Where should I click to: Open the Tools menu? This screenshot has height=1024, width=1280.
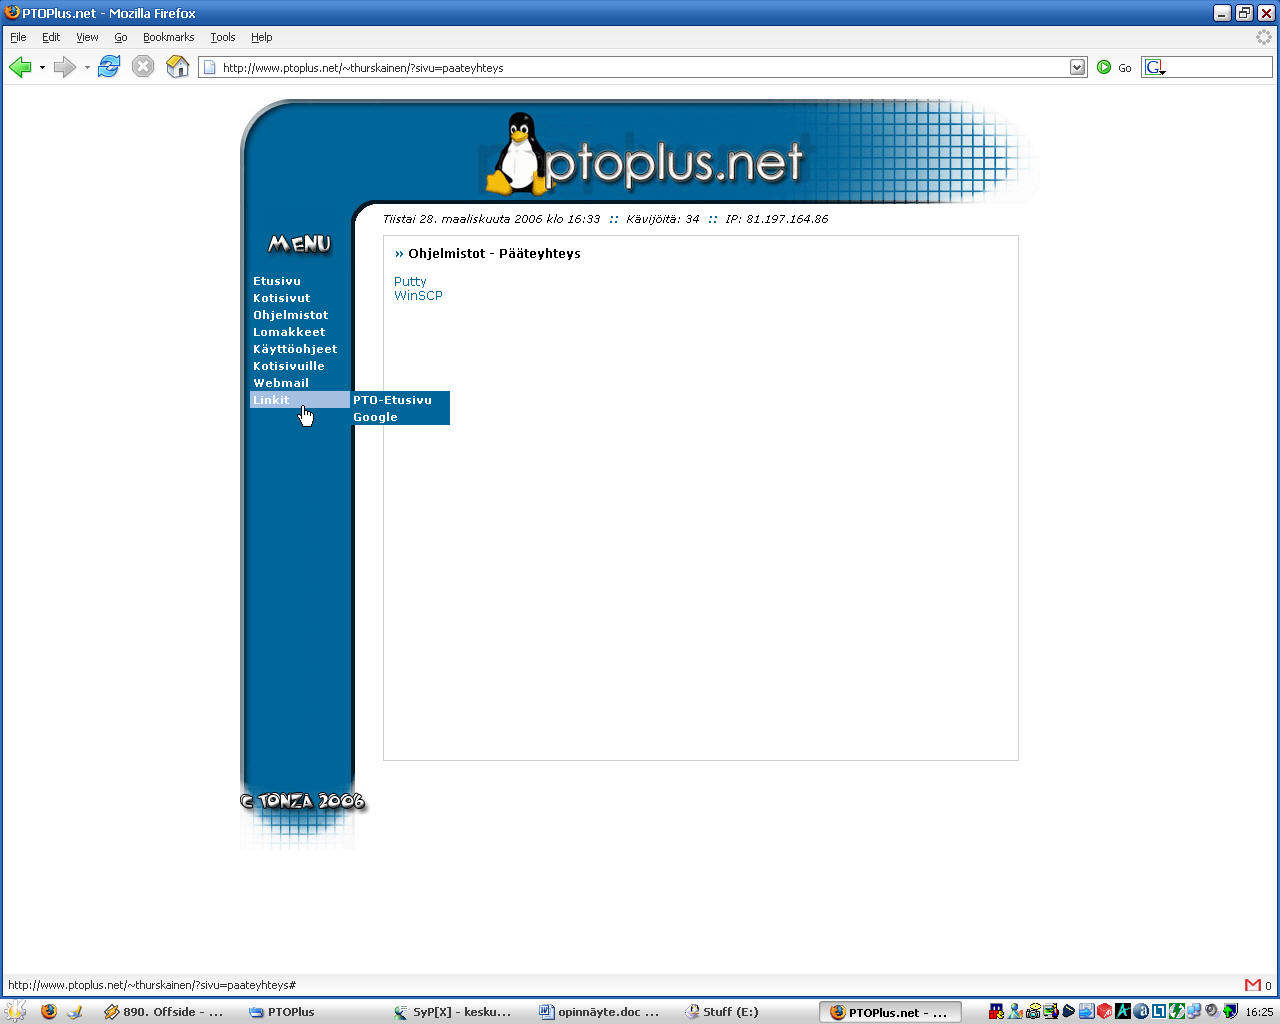coord(222,37)
